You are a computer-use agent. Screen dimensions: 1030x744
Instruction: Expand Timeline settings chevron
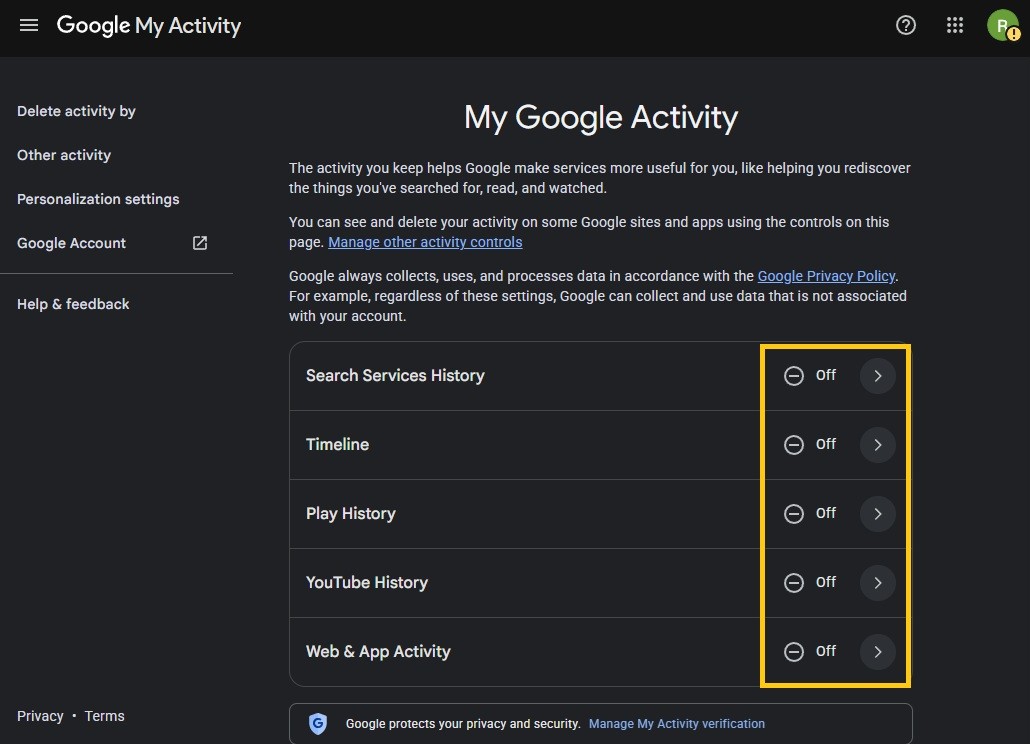pyautogui.click(x=878, y=445)
